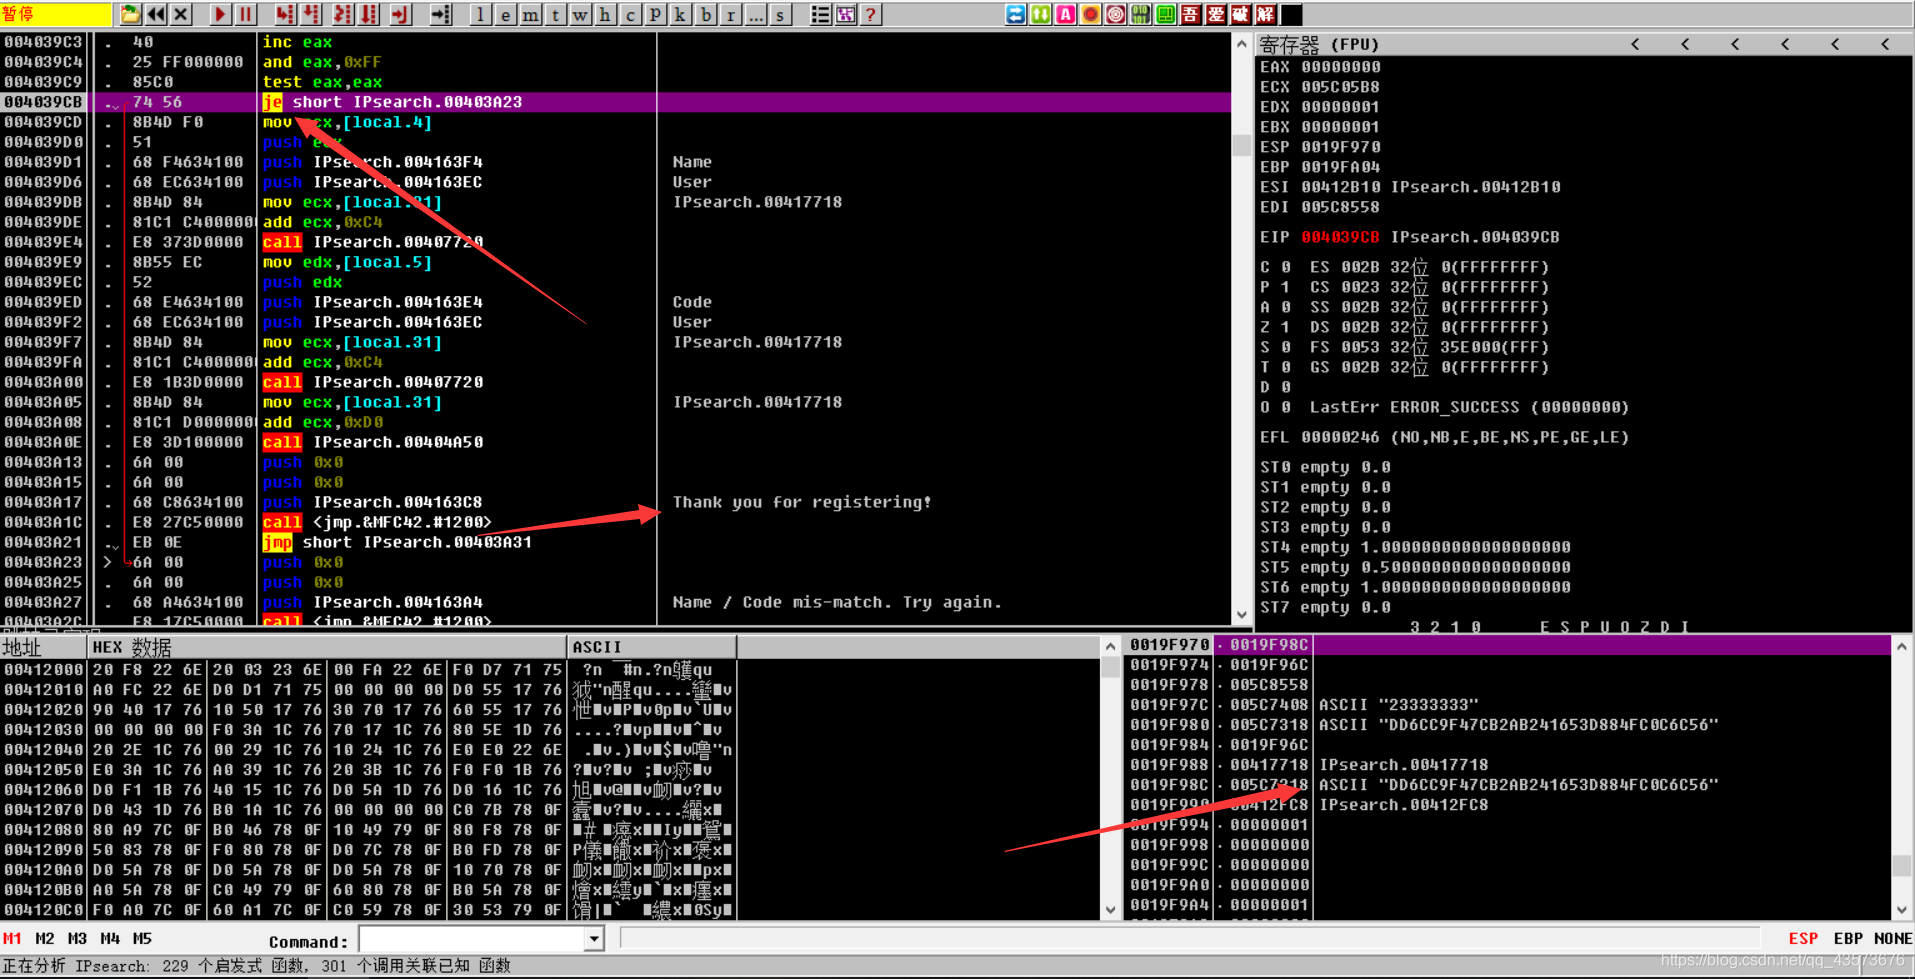Screen dimensions: 1915x979
Task: Open appearance options icon
Action: coord(846,14)
